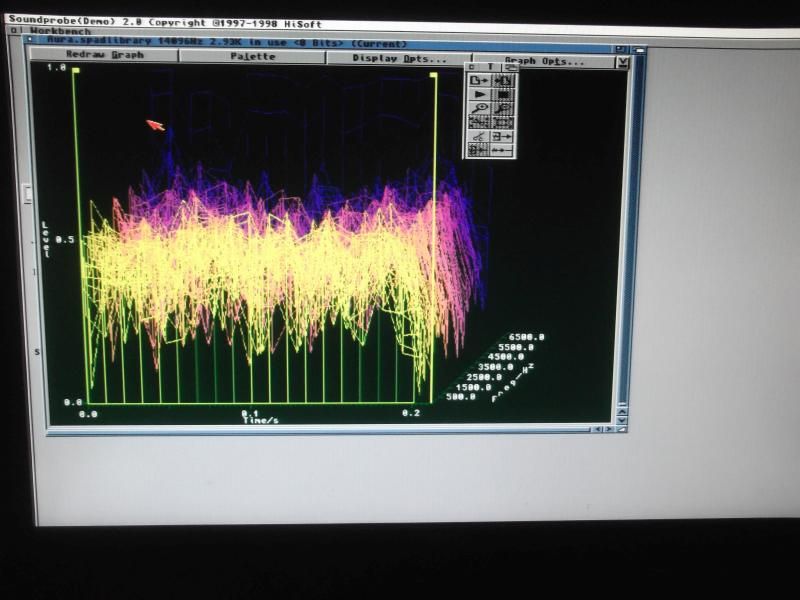800x600 pixels.
Task: Click the document export arrow icon
Action: [478, 80]
